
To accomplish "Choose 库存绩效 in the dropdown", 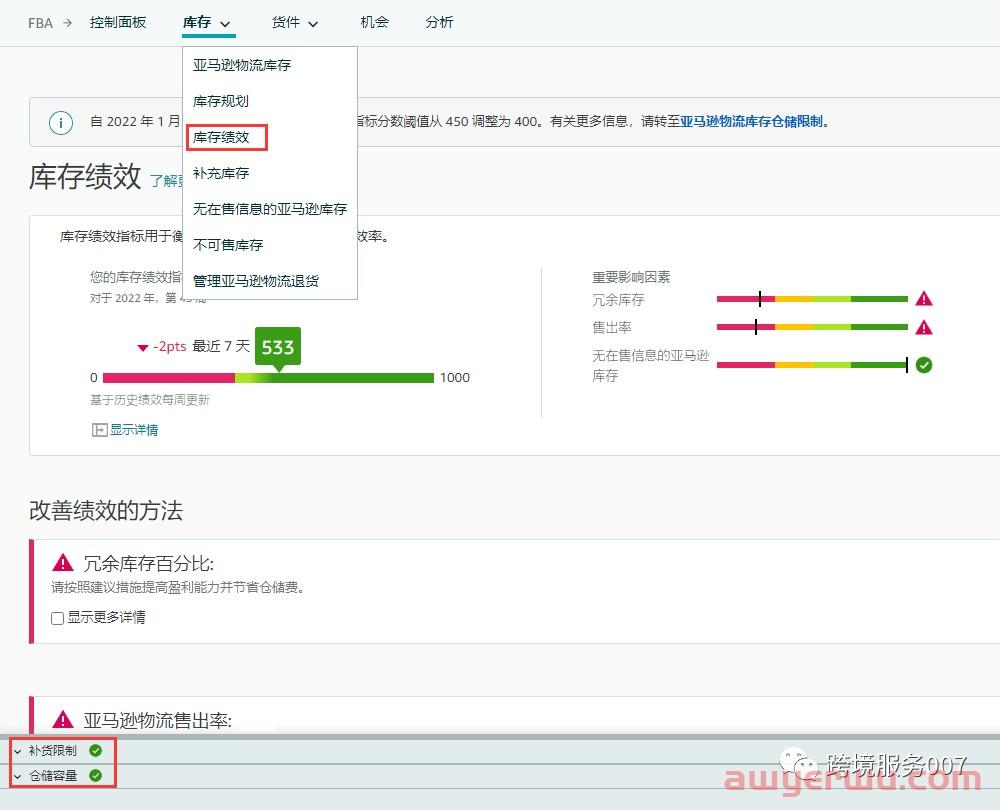I will [x=221, y=137].
